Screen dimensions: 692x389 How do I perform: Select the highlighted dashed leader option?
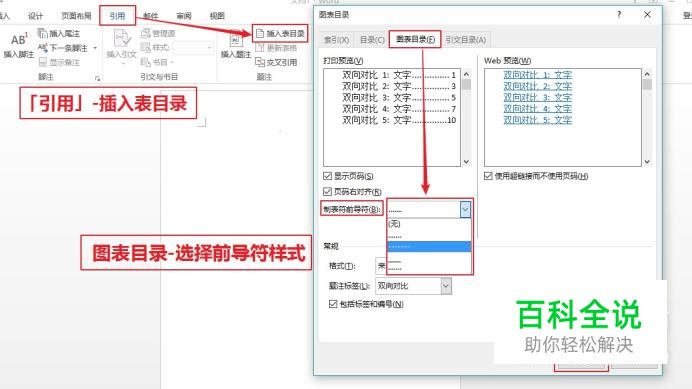429,246
